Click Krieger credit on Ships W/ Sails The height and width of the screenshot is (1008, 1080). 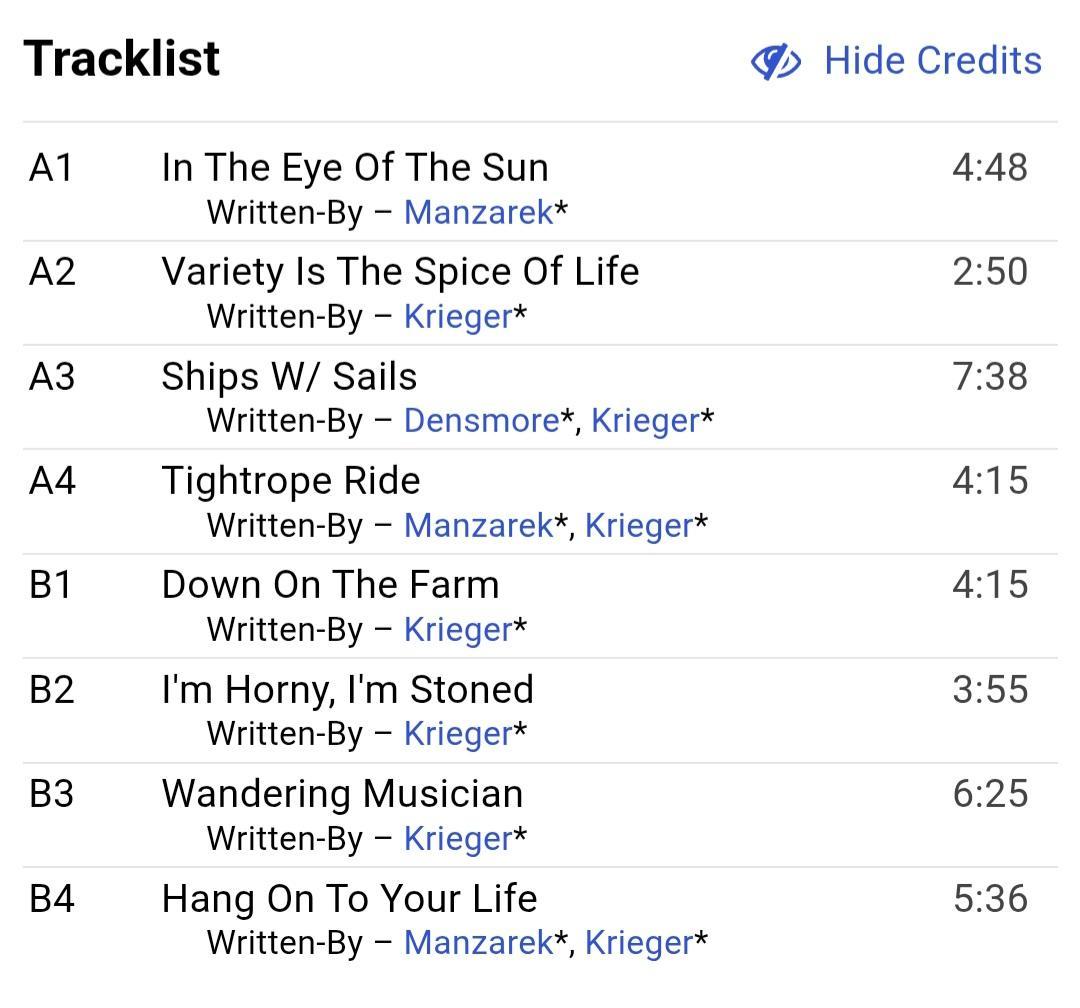pos(644,421)
